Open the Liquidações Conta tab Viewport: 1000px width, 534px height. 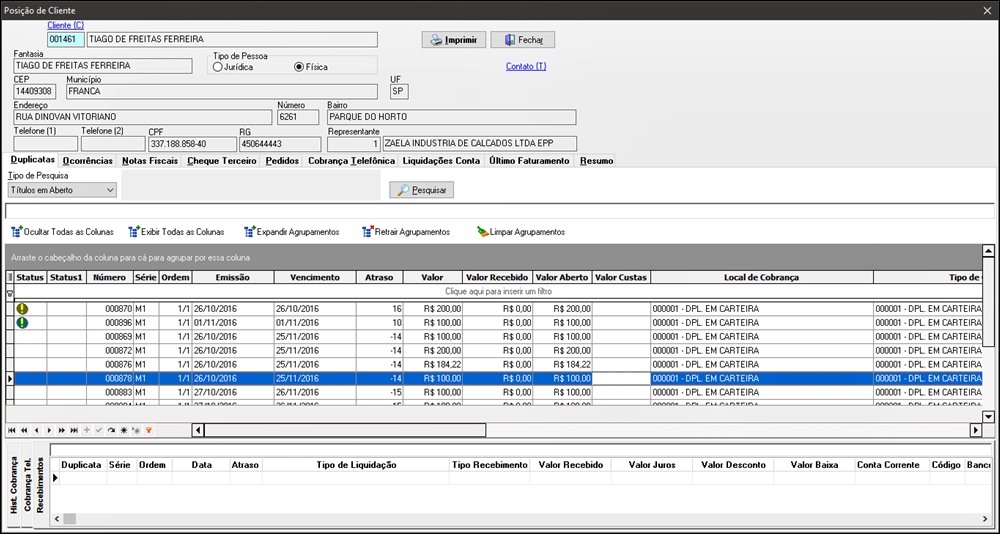click(441, 161)
